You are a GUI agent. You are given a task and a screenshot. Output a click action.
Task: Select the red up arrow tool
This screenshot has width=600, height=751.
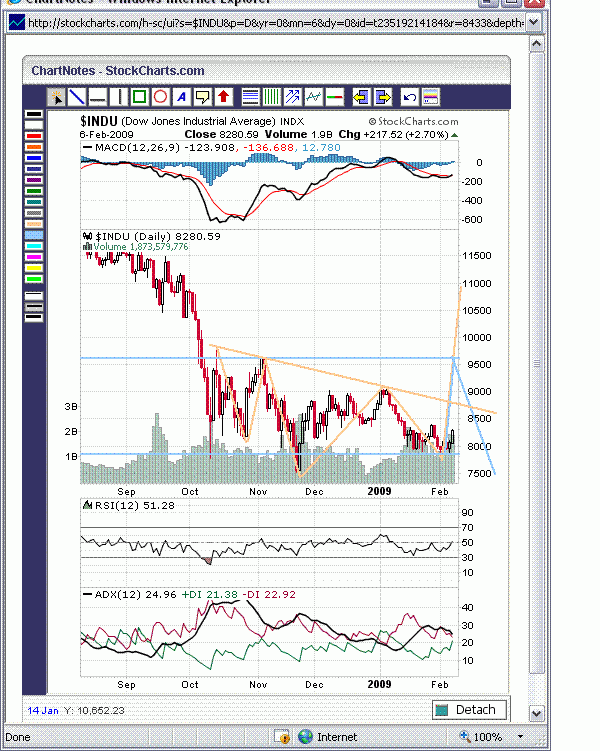tap(223, 97)
